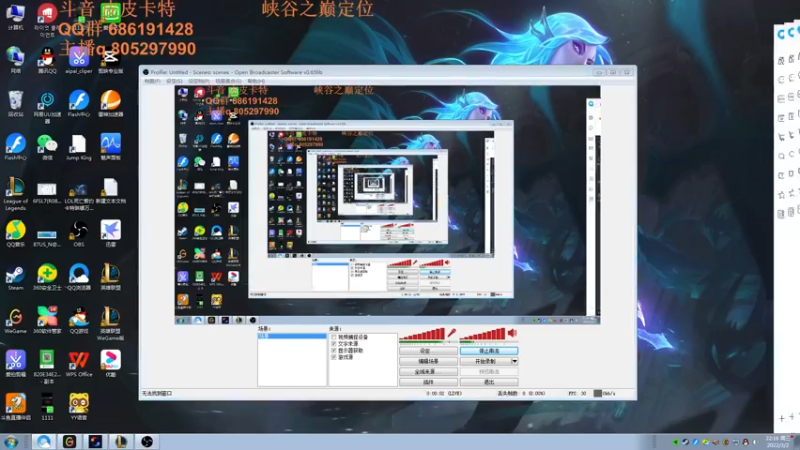
Task: Open the QQ游戏 desktop icon
Action: click(x=79, y=321)
